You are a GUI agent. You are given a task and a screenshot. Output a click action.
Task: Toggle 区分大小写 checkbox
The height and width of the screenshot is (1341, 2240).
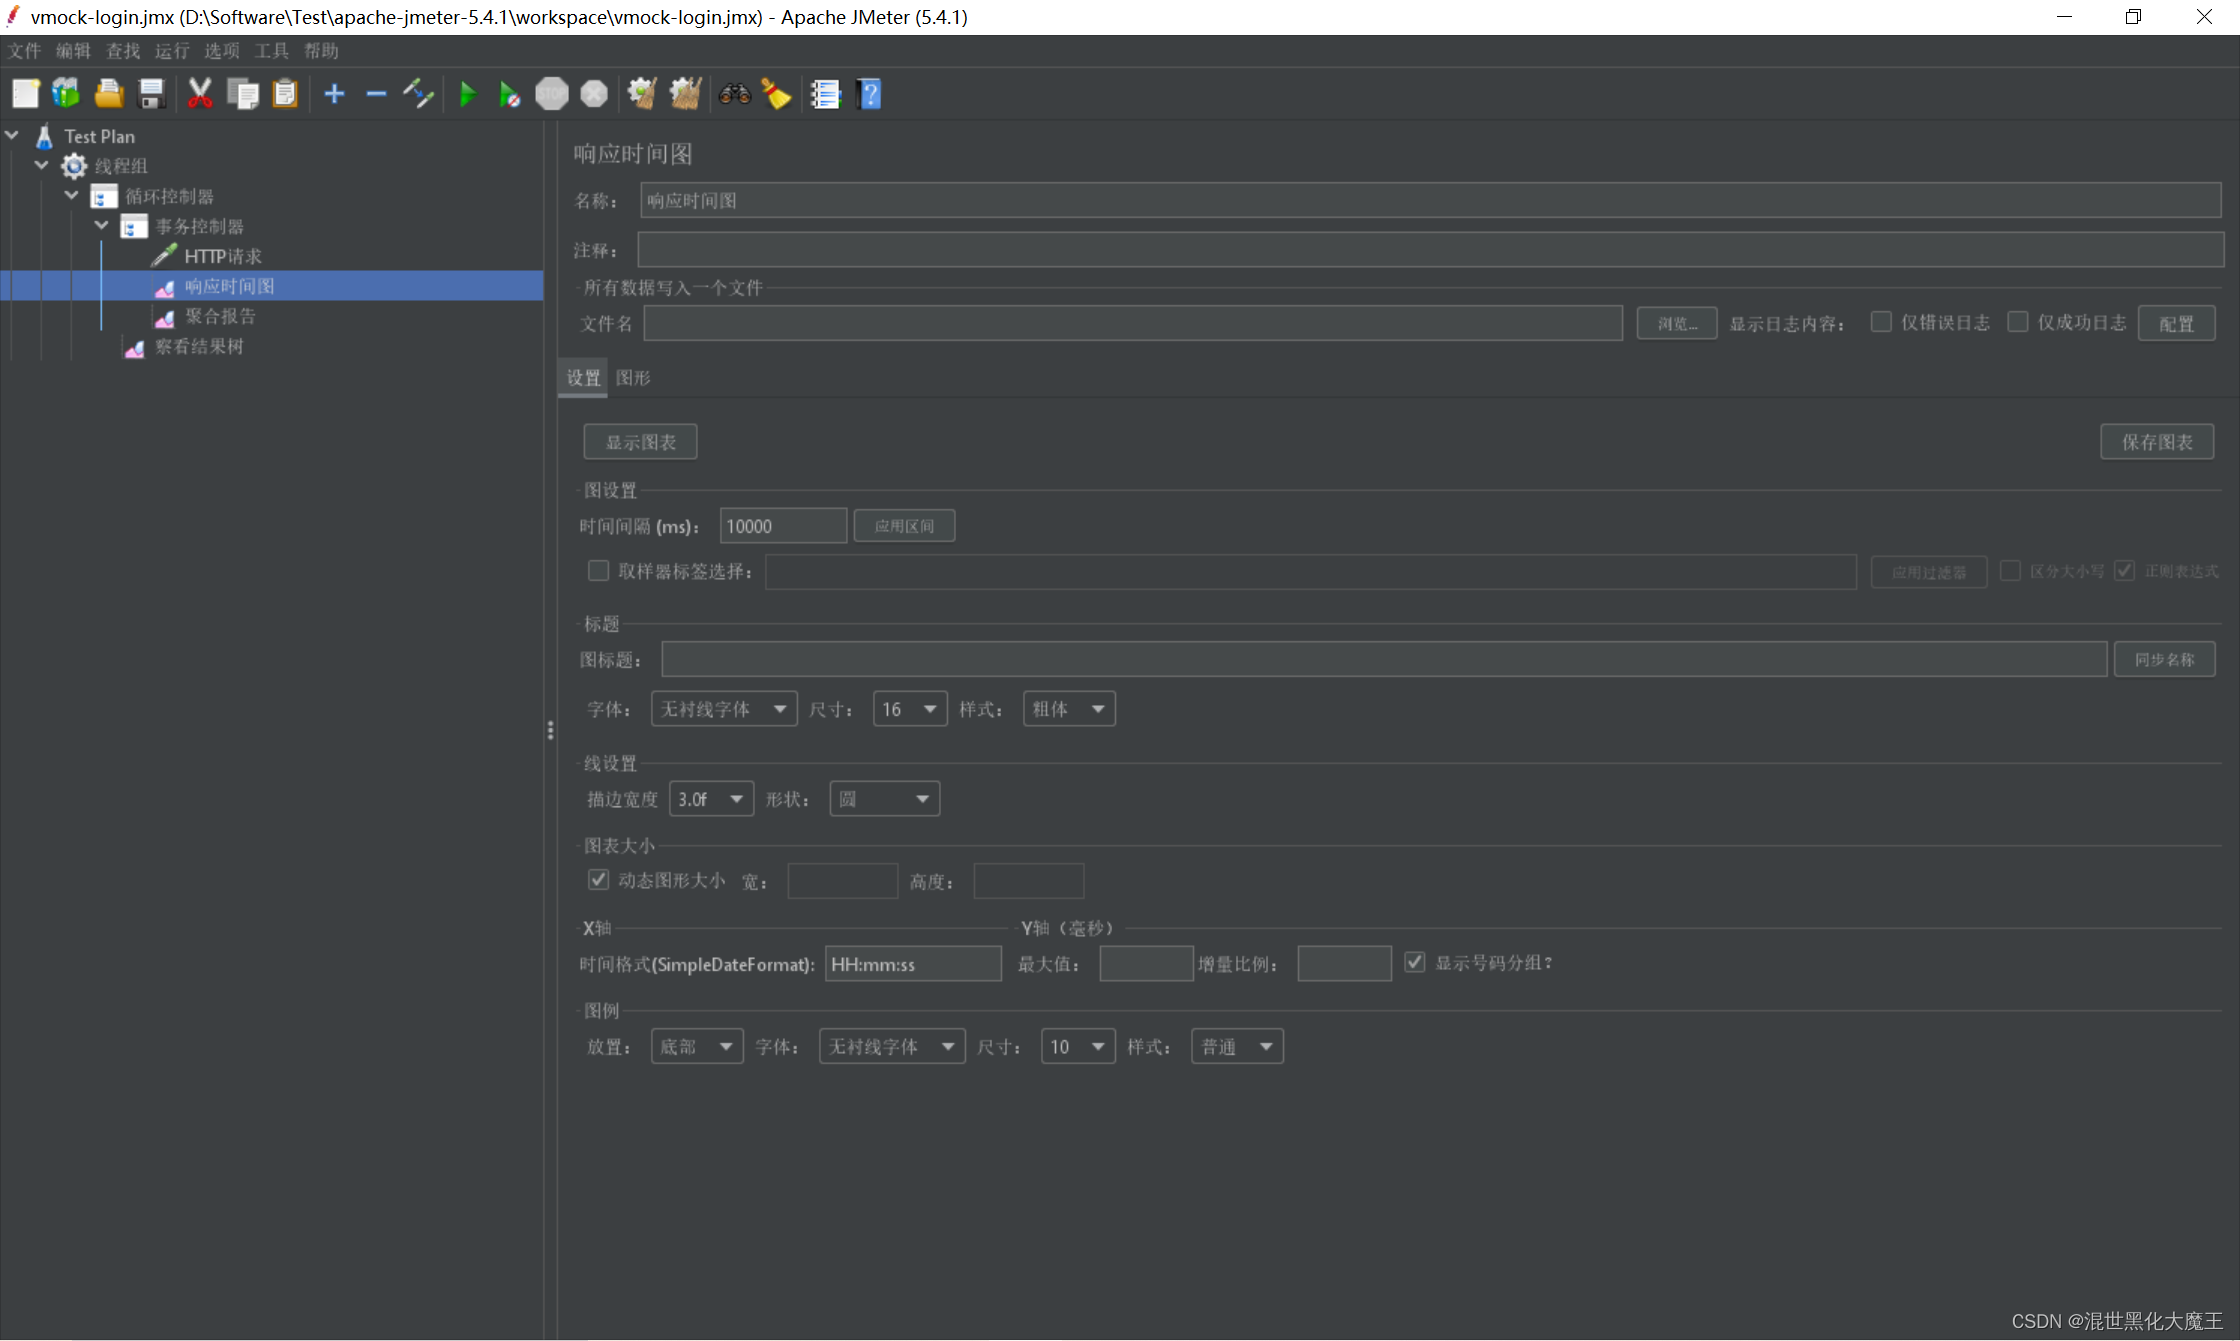2010,570
